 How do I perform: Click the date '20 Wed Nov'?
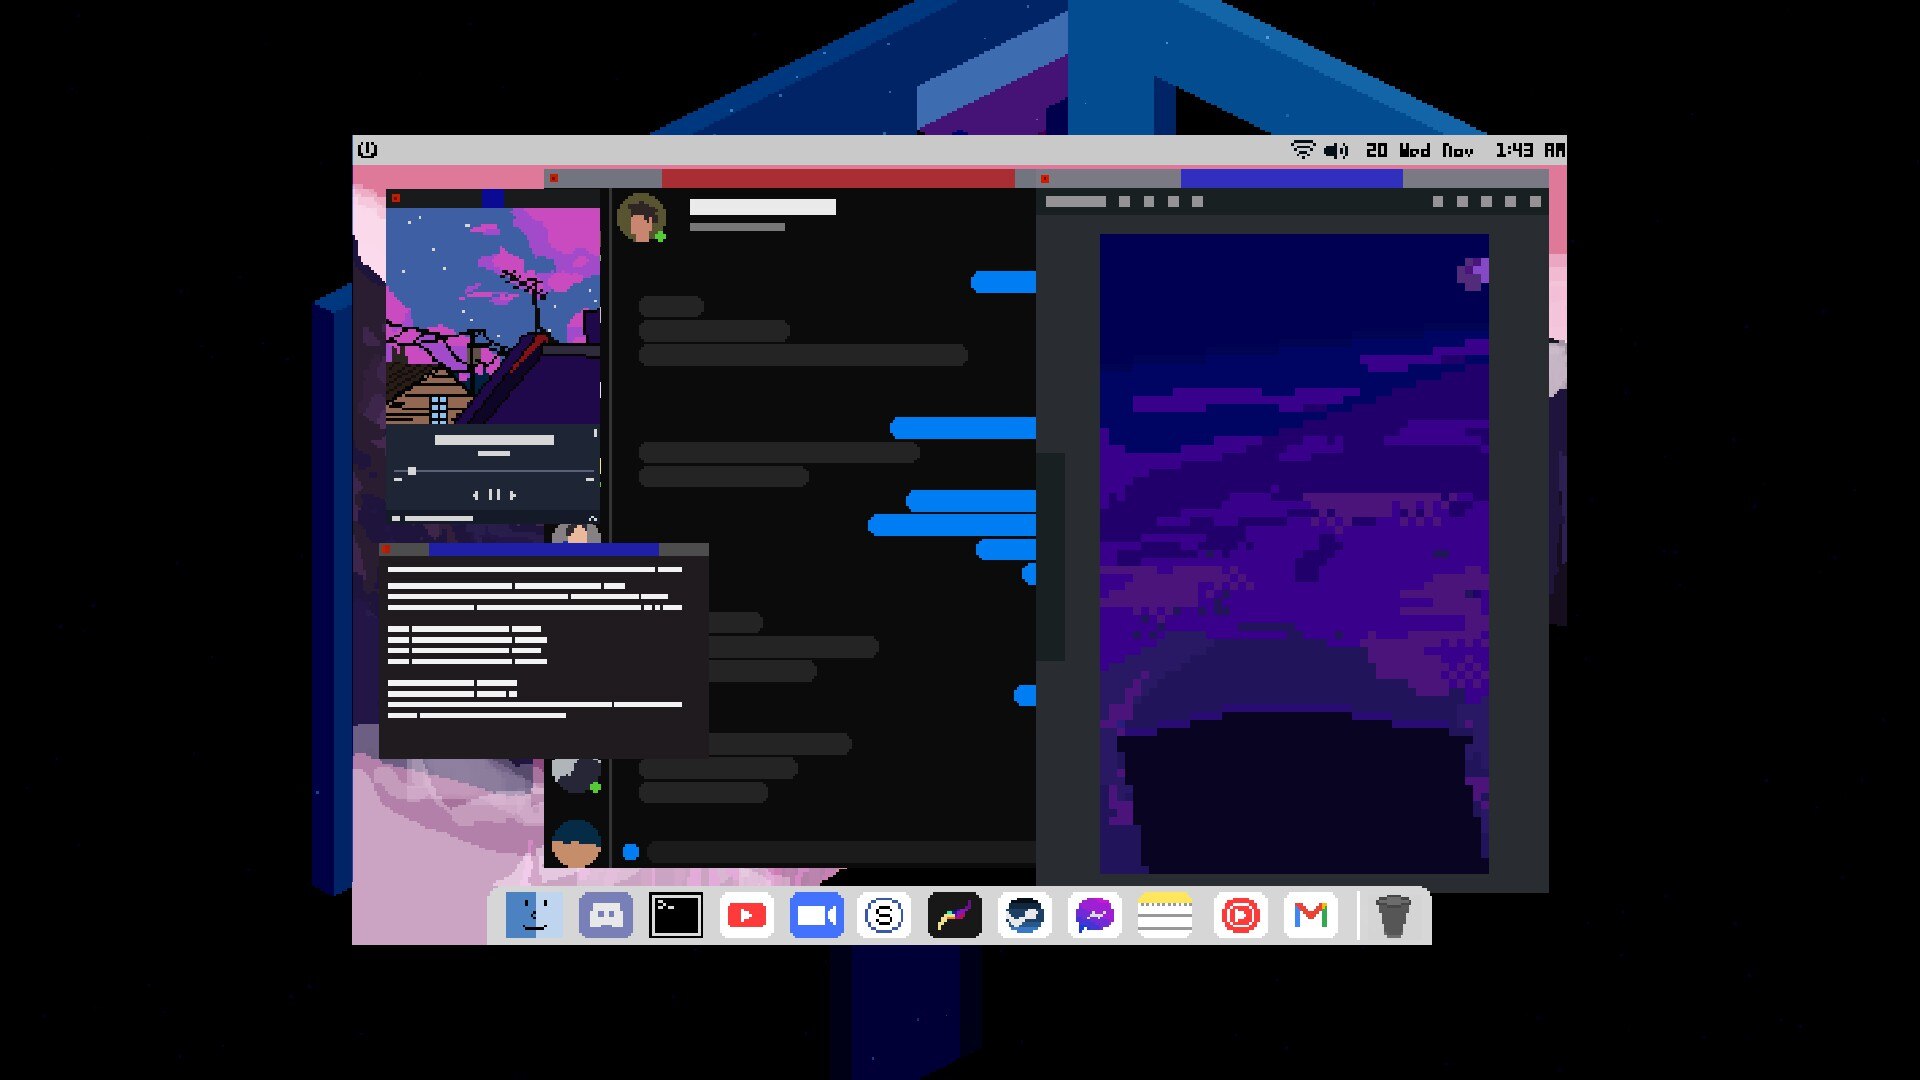point(1419,150)
